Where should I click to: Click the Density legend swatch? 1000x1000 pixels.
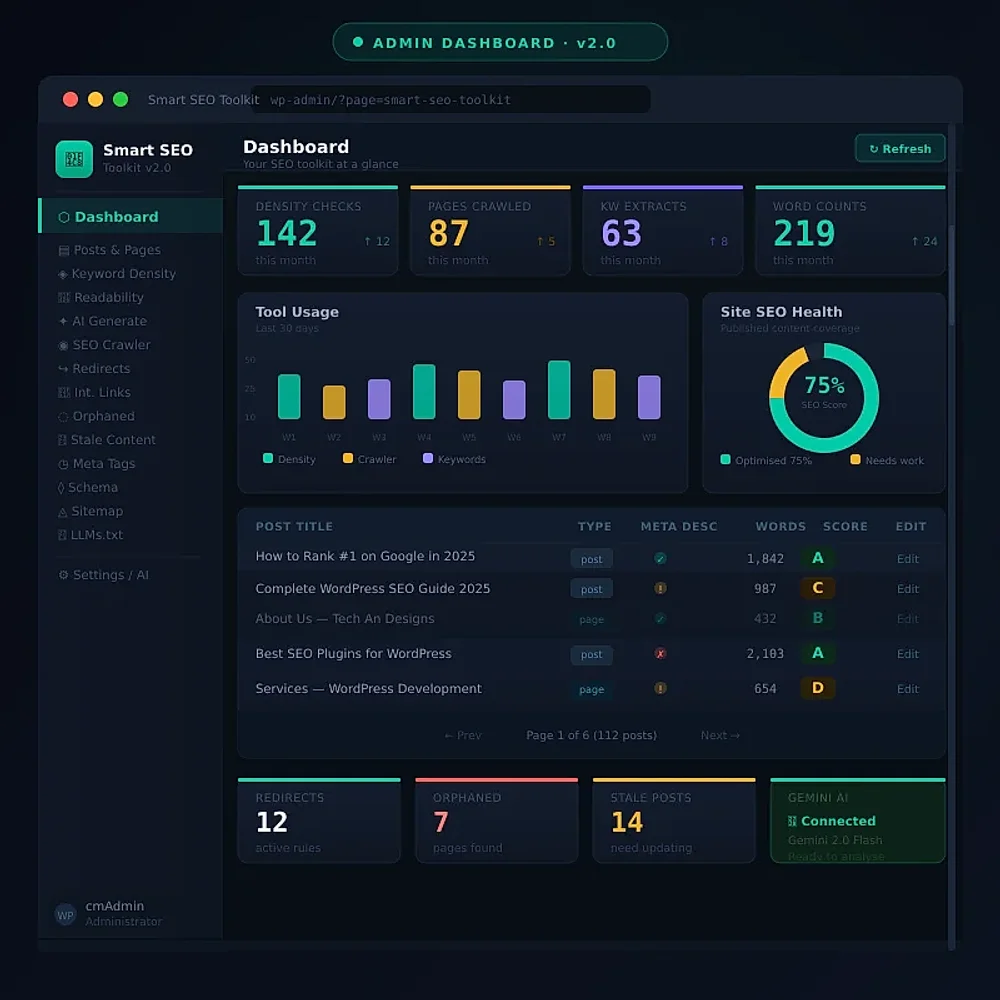point(268,458)
